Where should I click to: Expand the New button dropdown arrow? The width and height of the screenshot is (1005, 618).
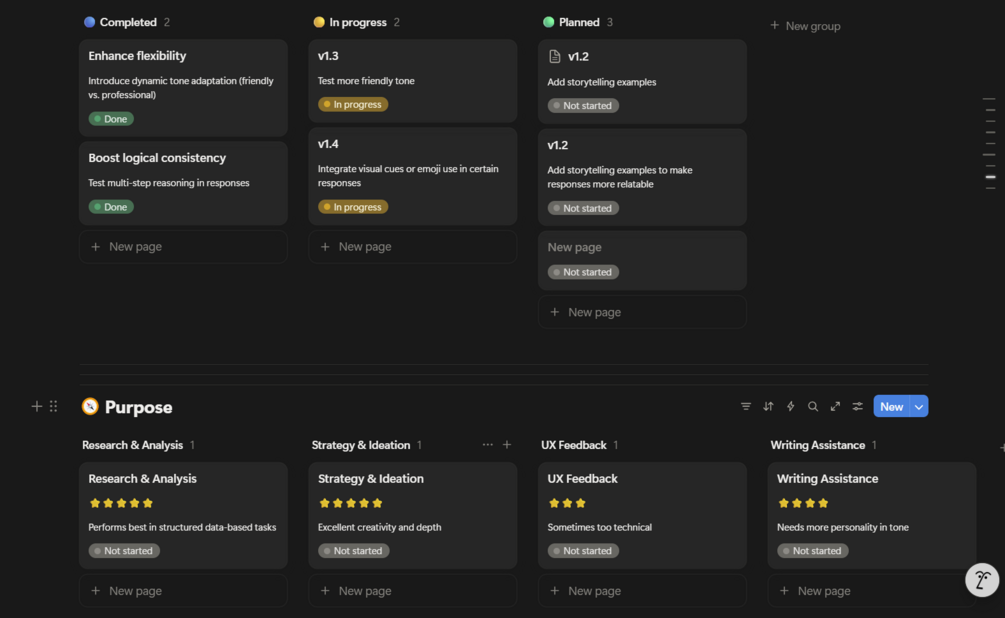click(919, 406)
